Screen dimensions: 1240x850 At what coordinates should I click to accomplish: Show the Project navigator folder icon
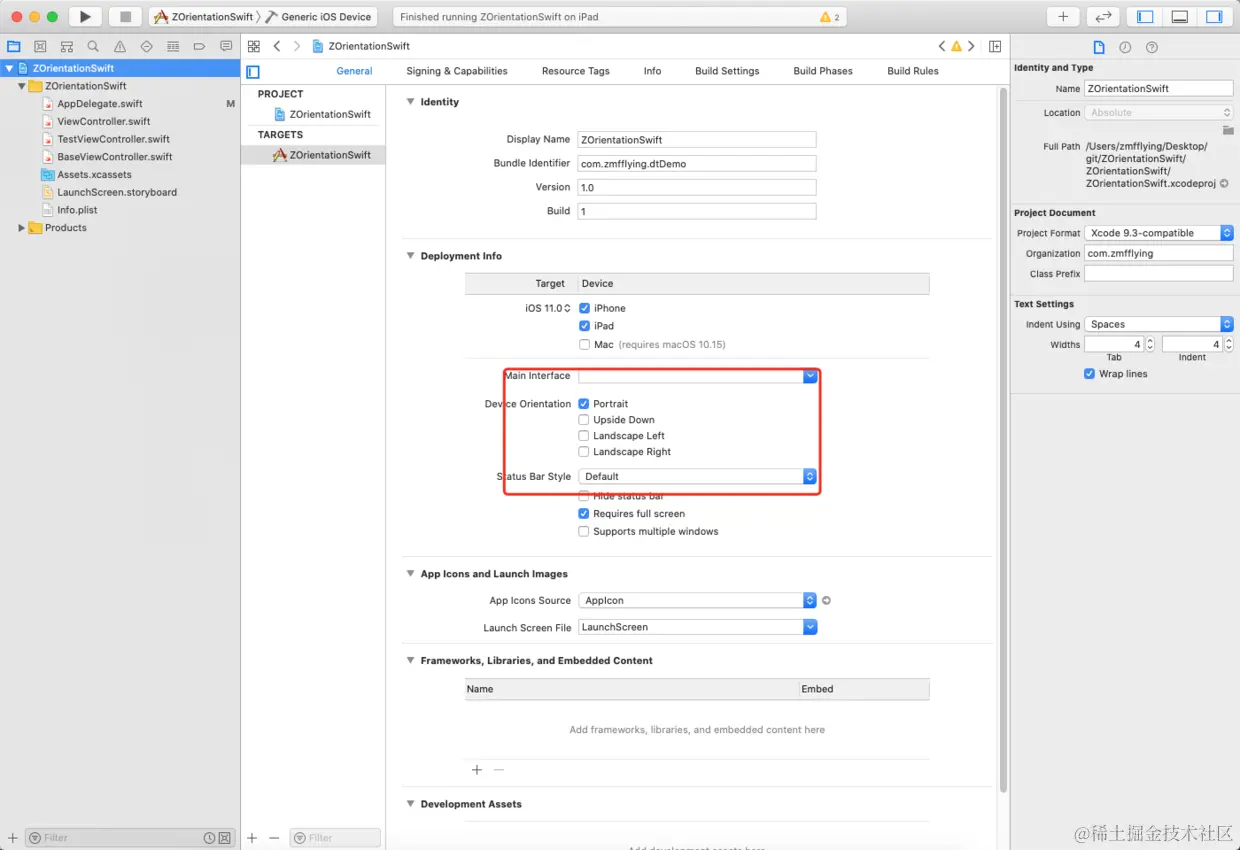pos(14,46)
